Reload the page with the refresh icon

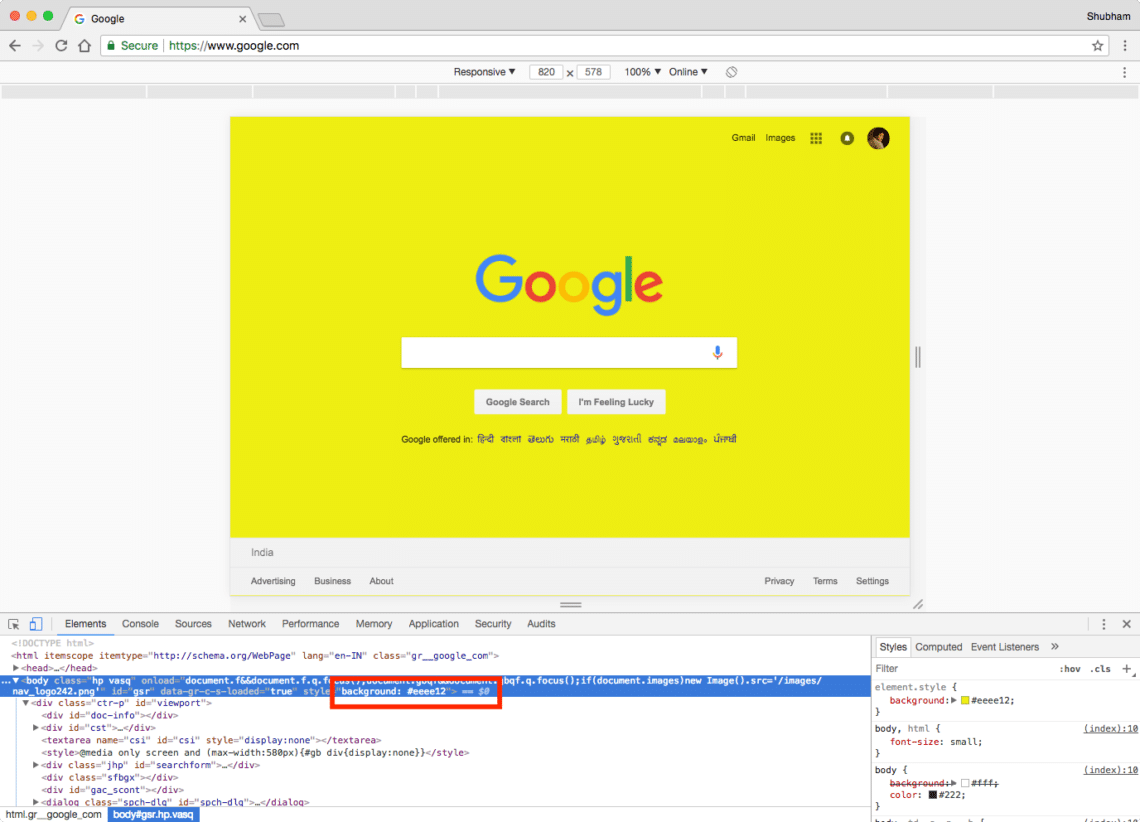[61, 46]
